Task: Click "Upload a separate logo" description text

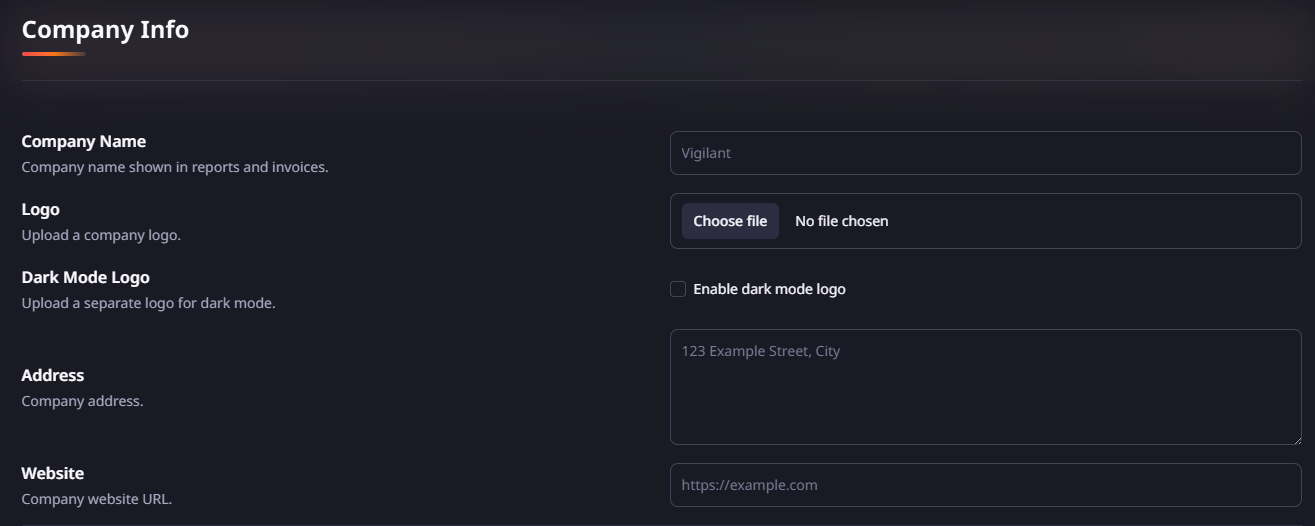Action: coord(148,303)
